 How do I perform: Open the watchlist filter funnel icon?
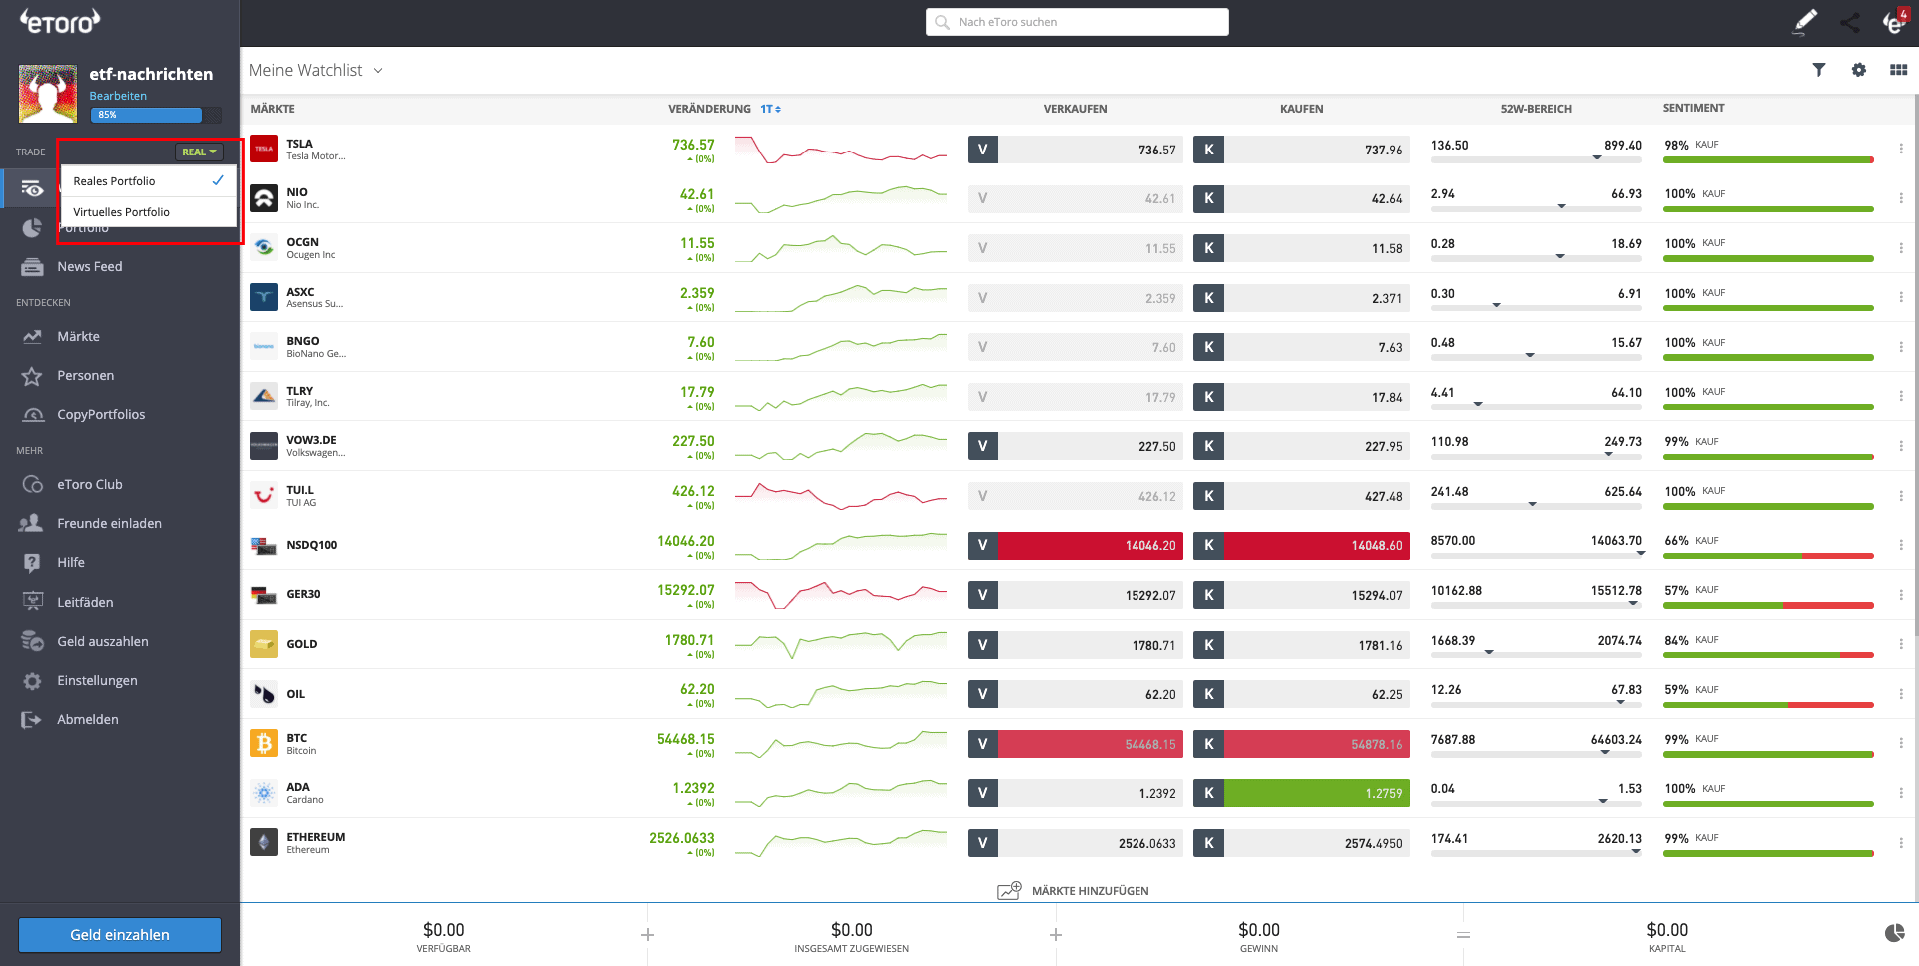pos(1819,70)
